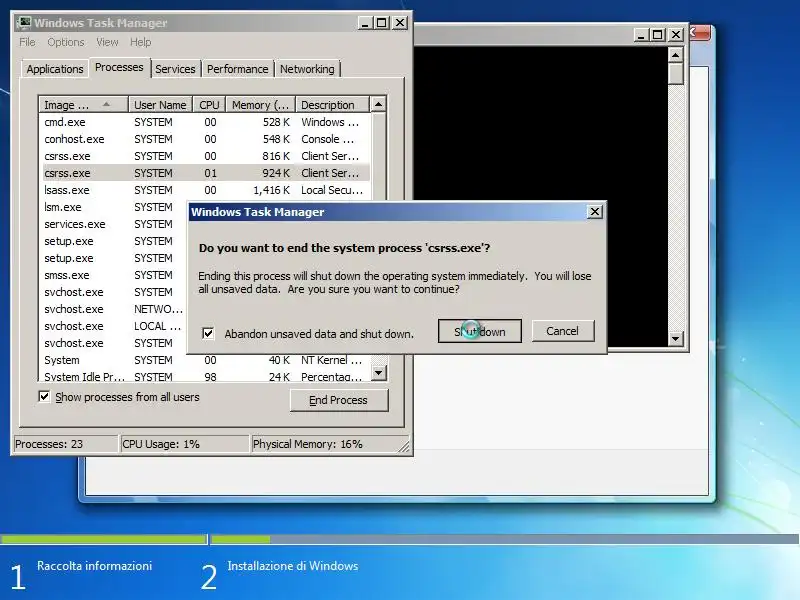Select the cmd.exe process row
Image resolution: width=800 pixels, height=600 pixels.
(x=204, y=122)
